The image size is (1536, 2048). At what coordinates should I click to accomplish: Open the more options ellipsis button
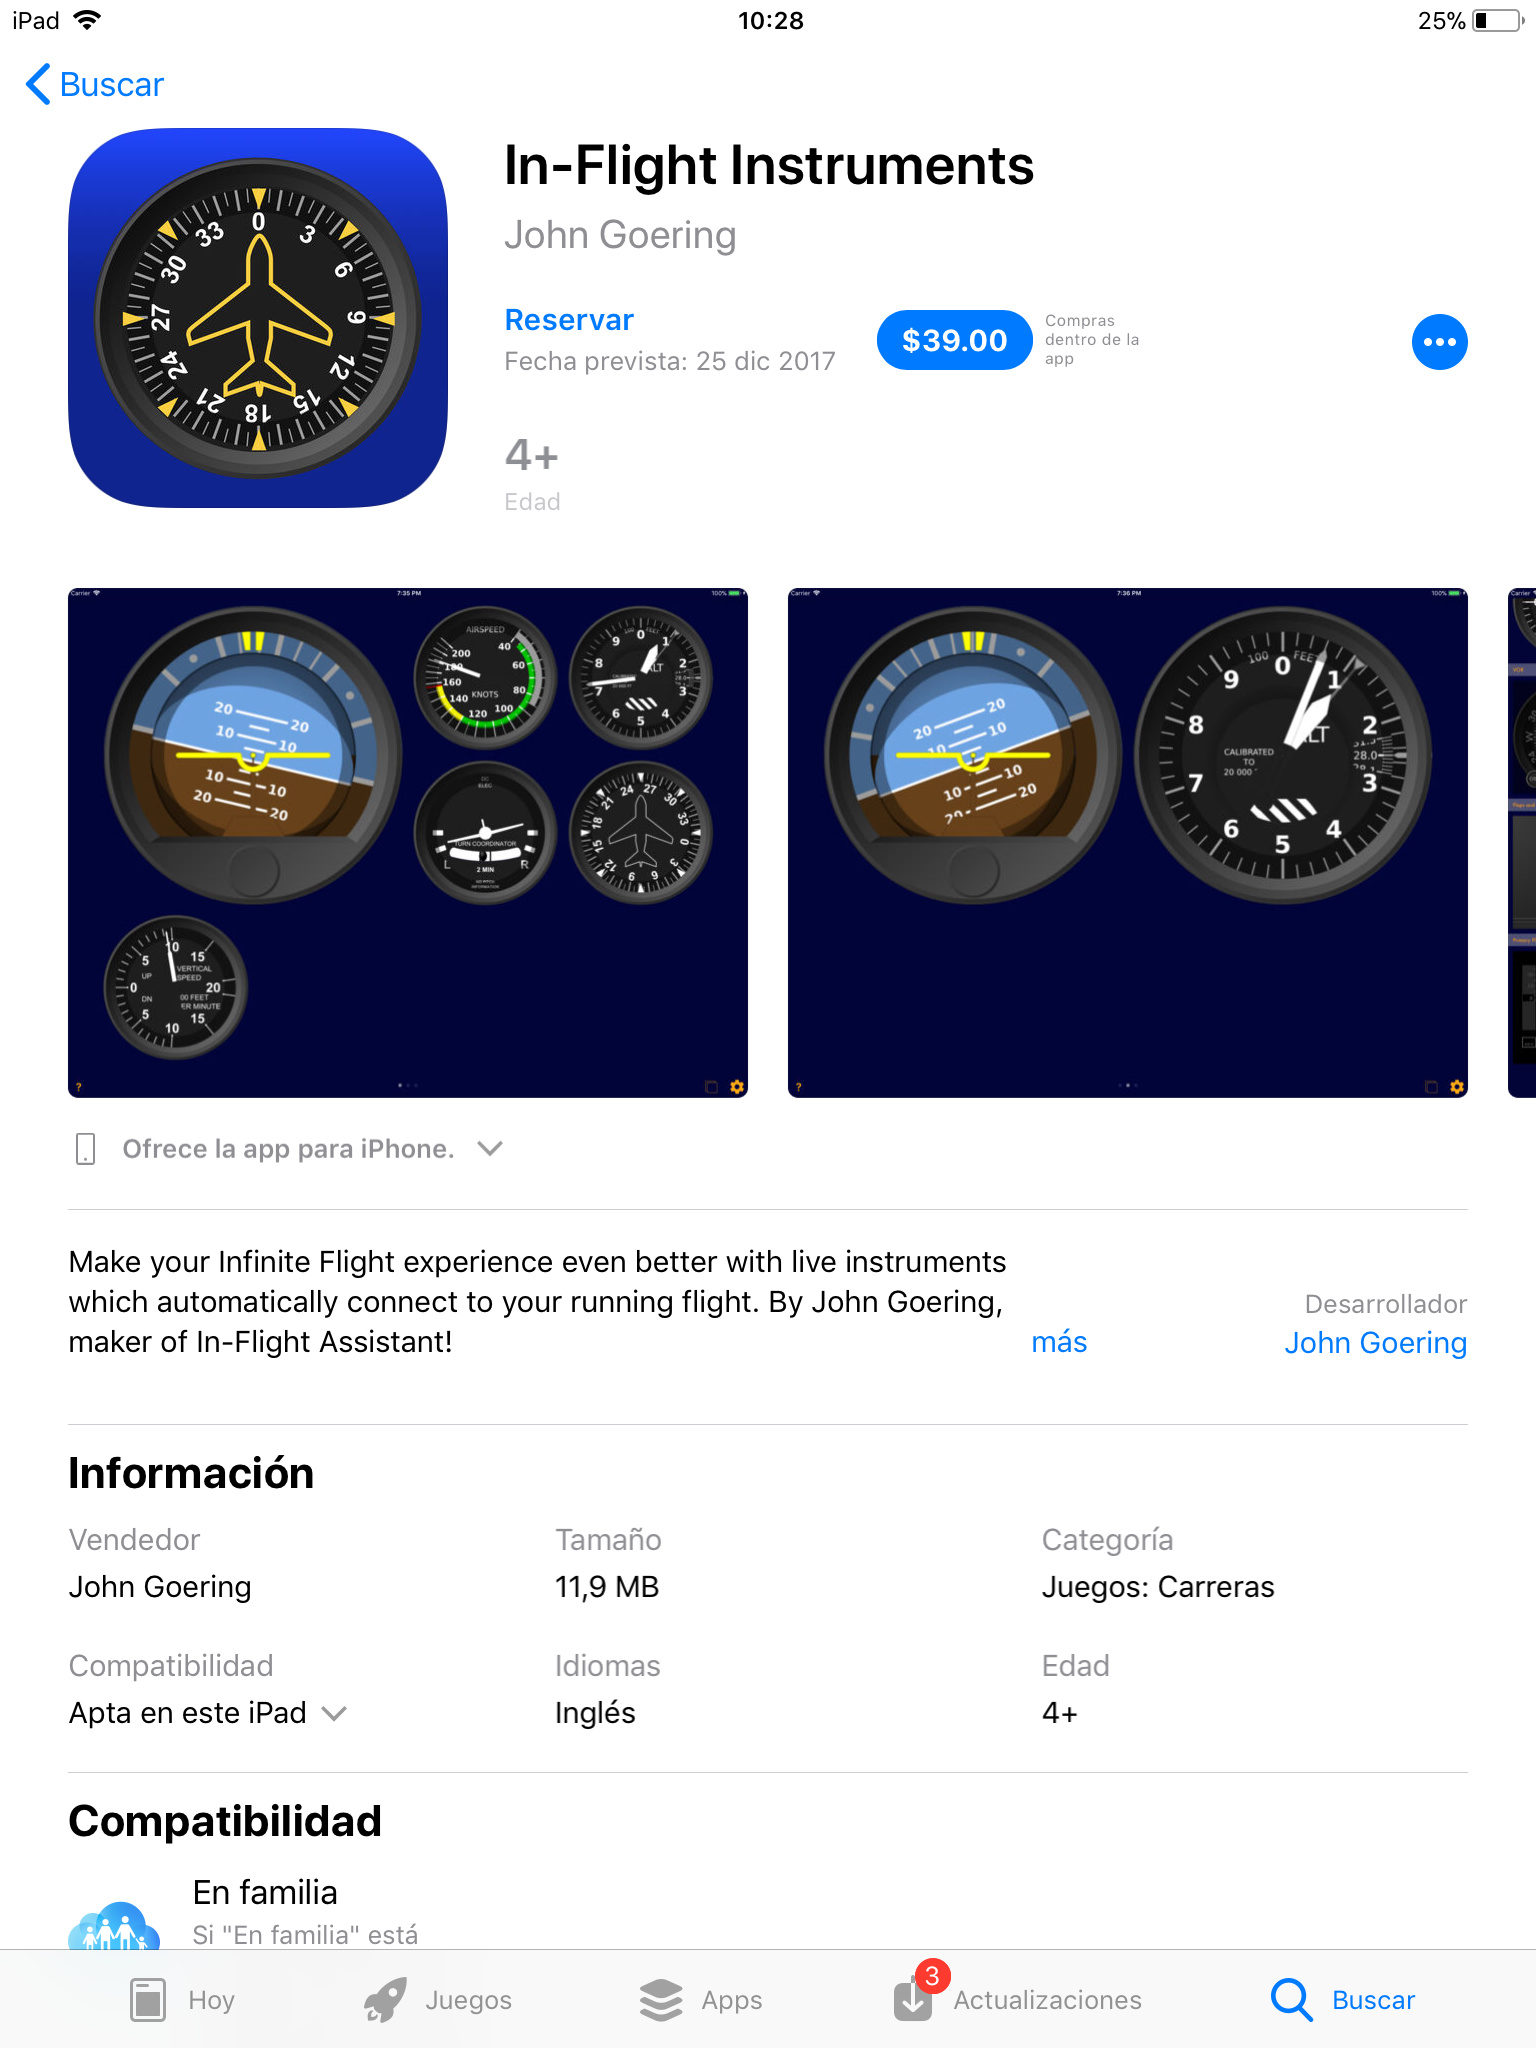tap(1439, 342)
